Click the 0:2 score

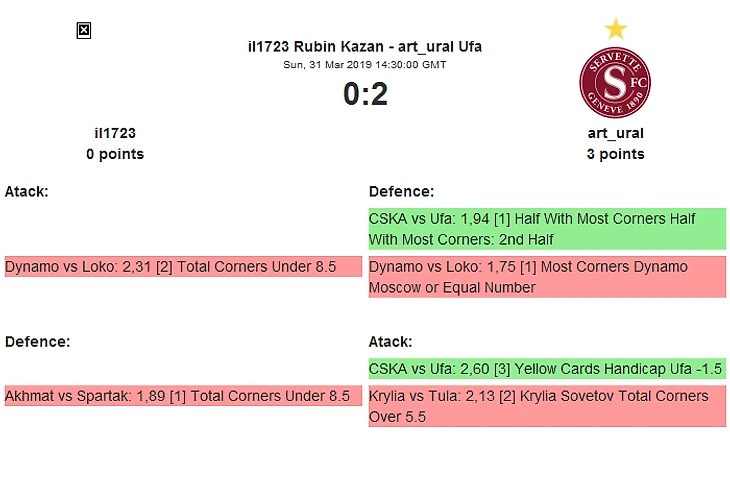pos(365,94)
